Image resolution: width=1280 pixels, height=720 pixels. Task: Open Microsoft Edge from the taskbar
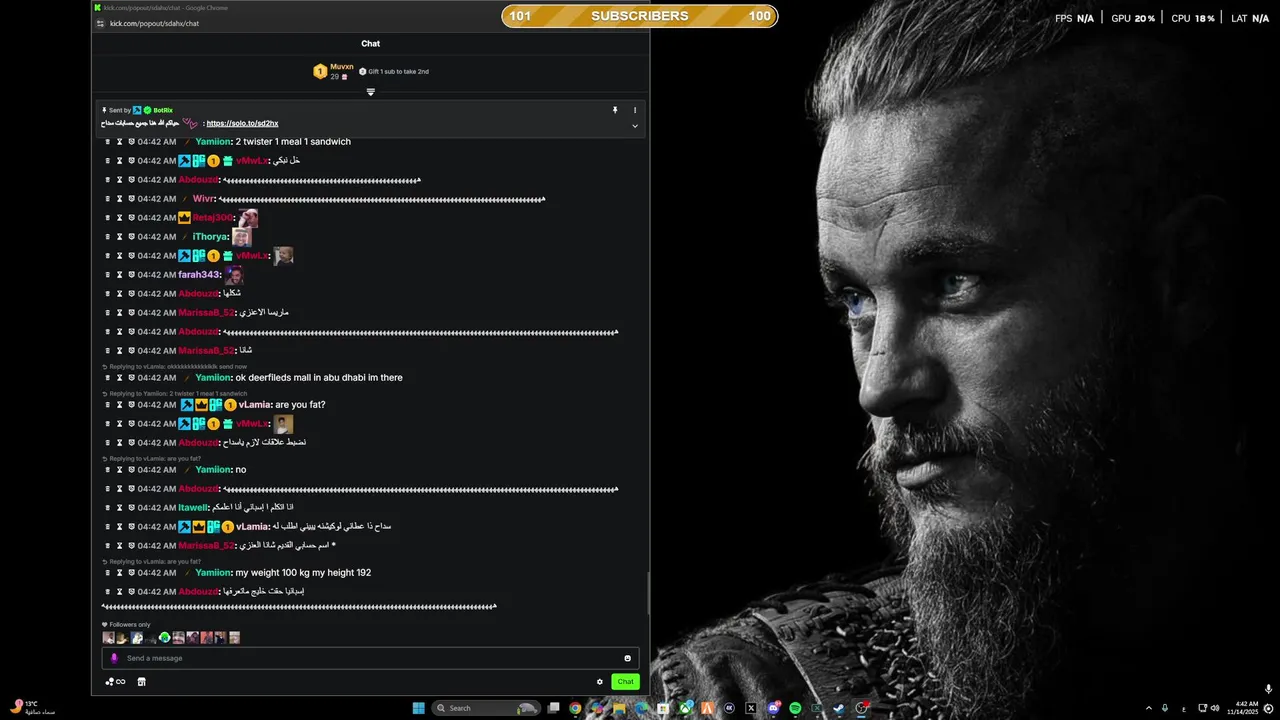pos(641,708)
